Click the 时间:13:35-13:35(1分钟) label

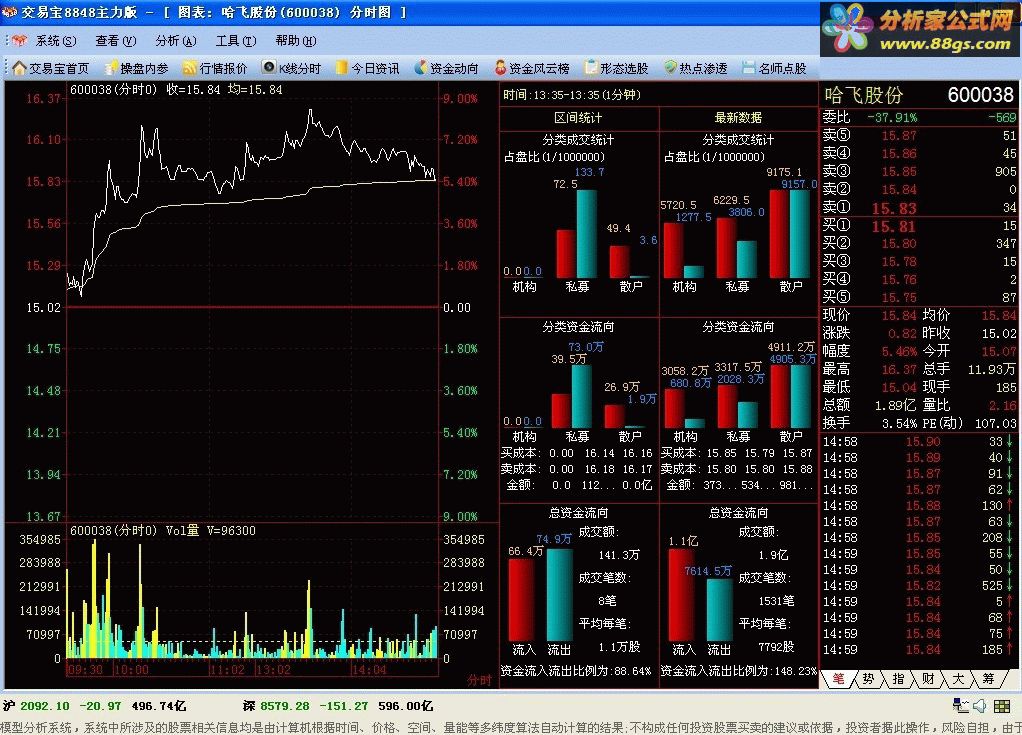click(x=572, y=95)
